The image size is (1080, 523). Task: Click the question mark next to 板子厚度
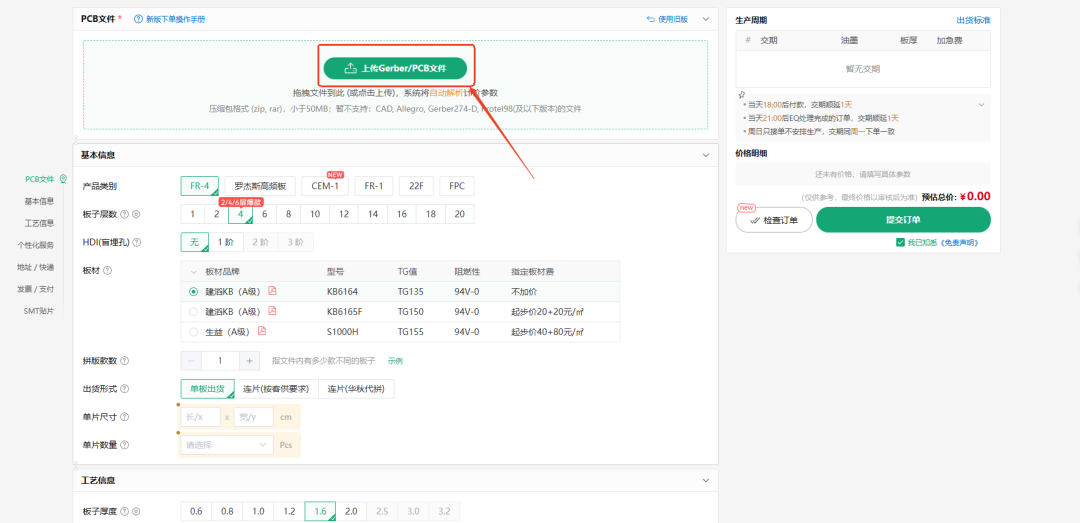click(x=124, y=511)
